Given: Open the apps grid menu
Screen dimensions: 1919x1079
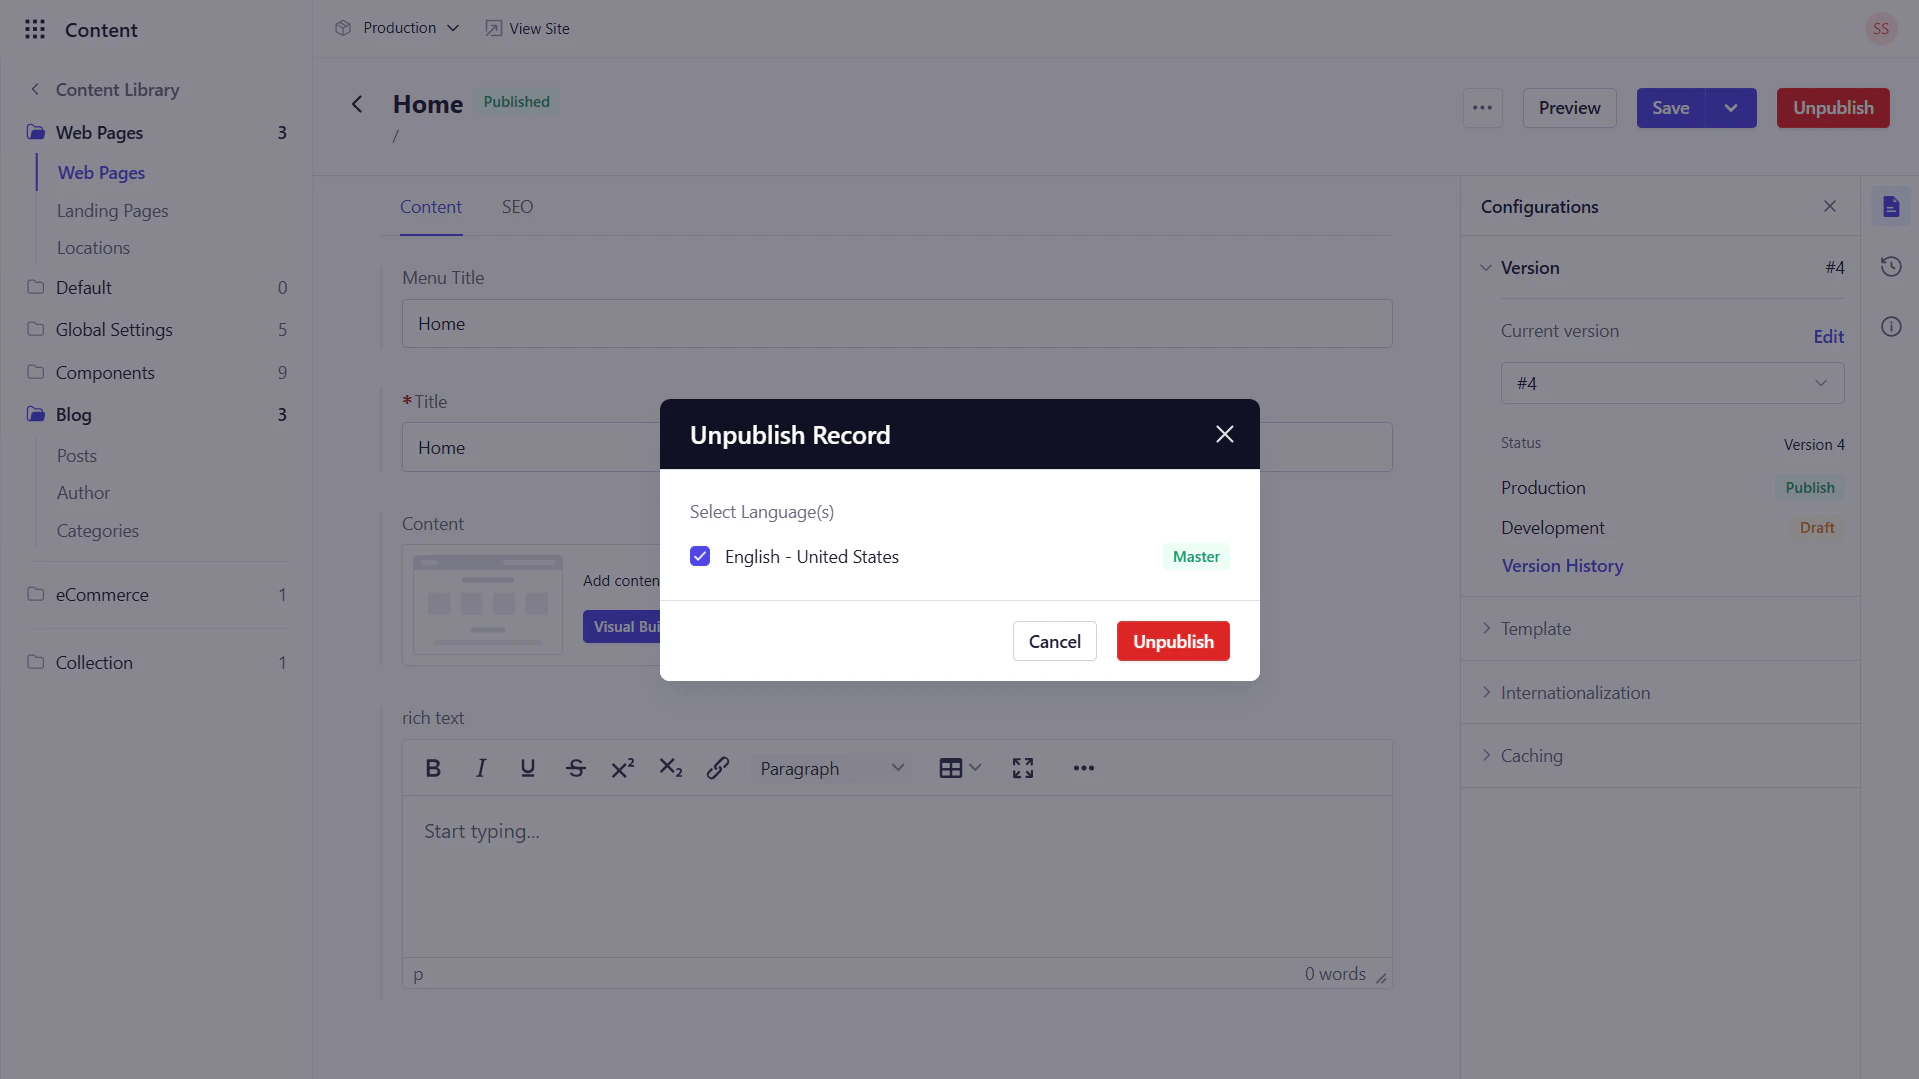Looking at the screenshot, I should (35, 29).
